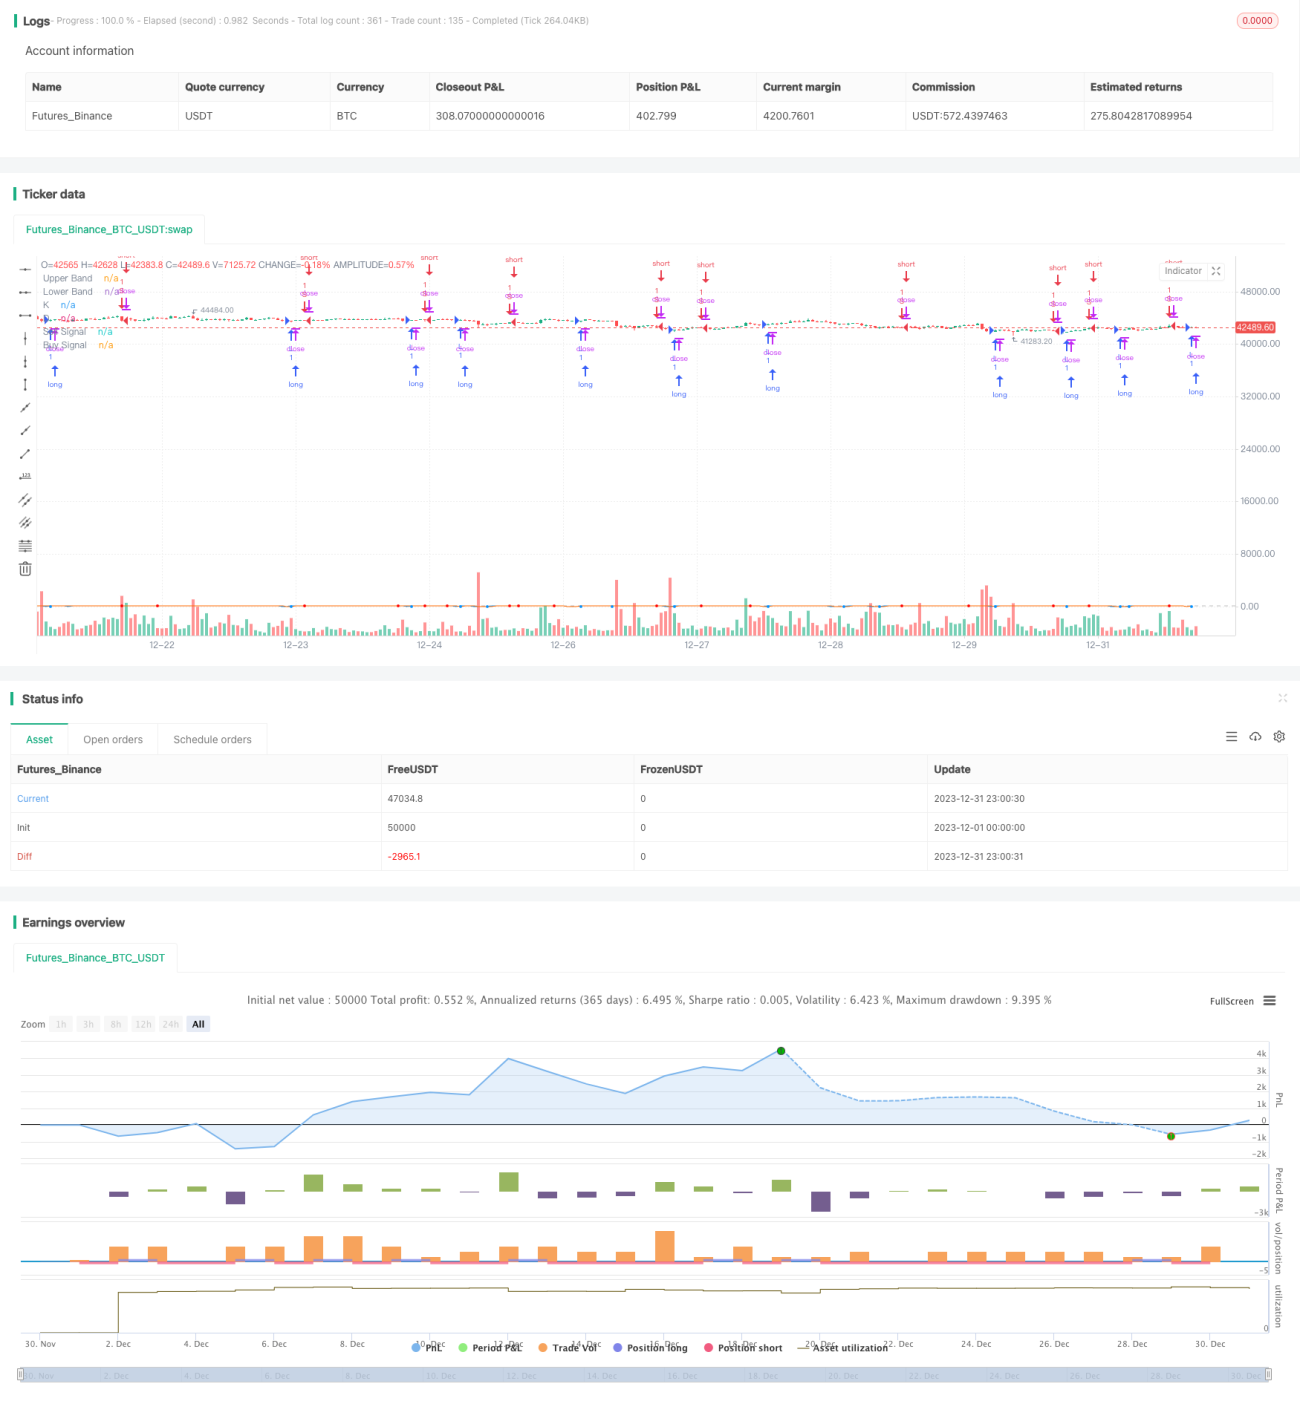Select the Futures_Binance_BTC_USDT earnings tab
1300x1404 pixels.
click(x=95, y=957)
